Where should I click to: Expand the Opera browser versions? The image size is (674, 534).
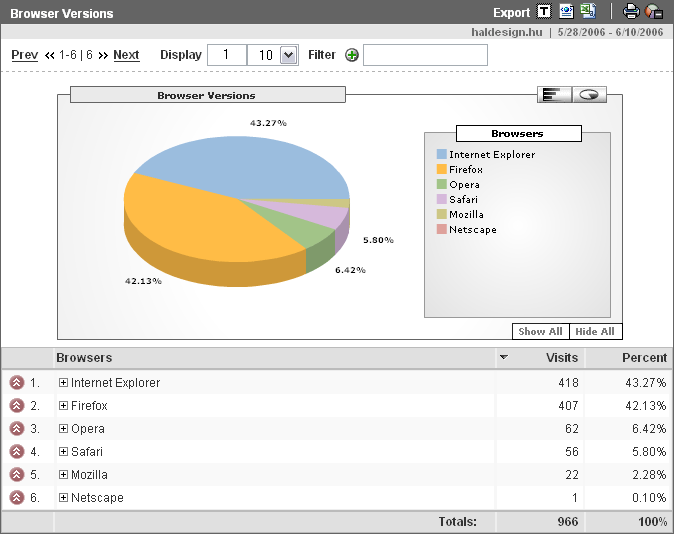pos(63,429)
